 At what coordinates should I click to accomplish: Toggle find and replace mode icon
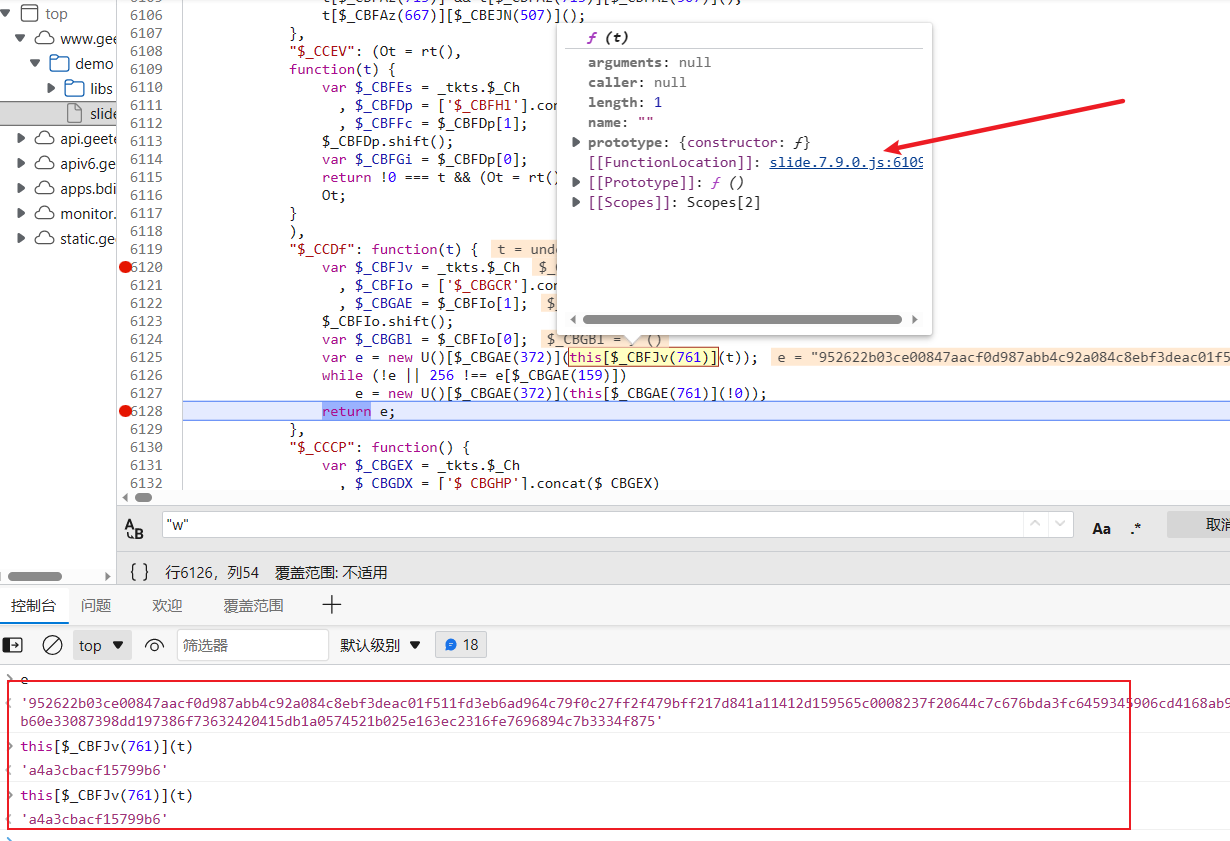point(134,528)
